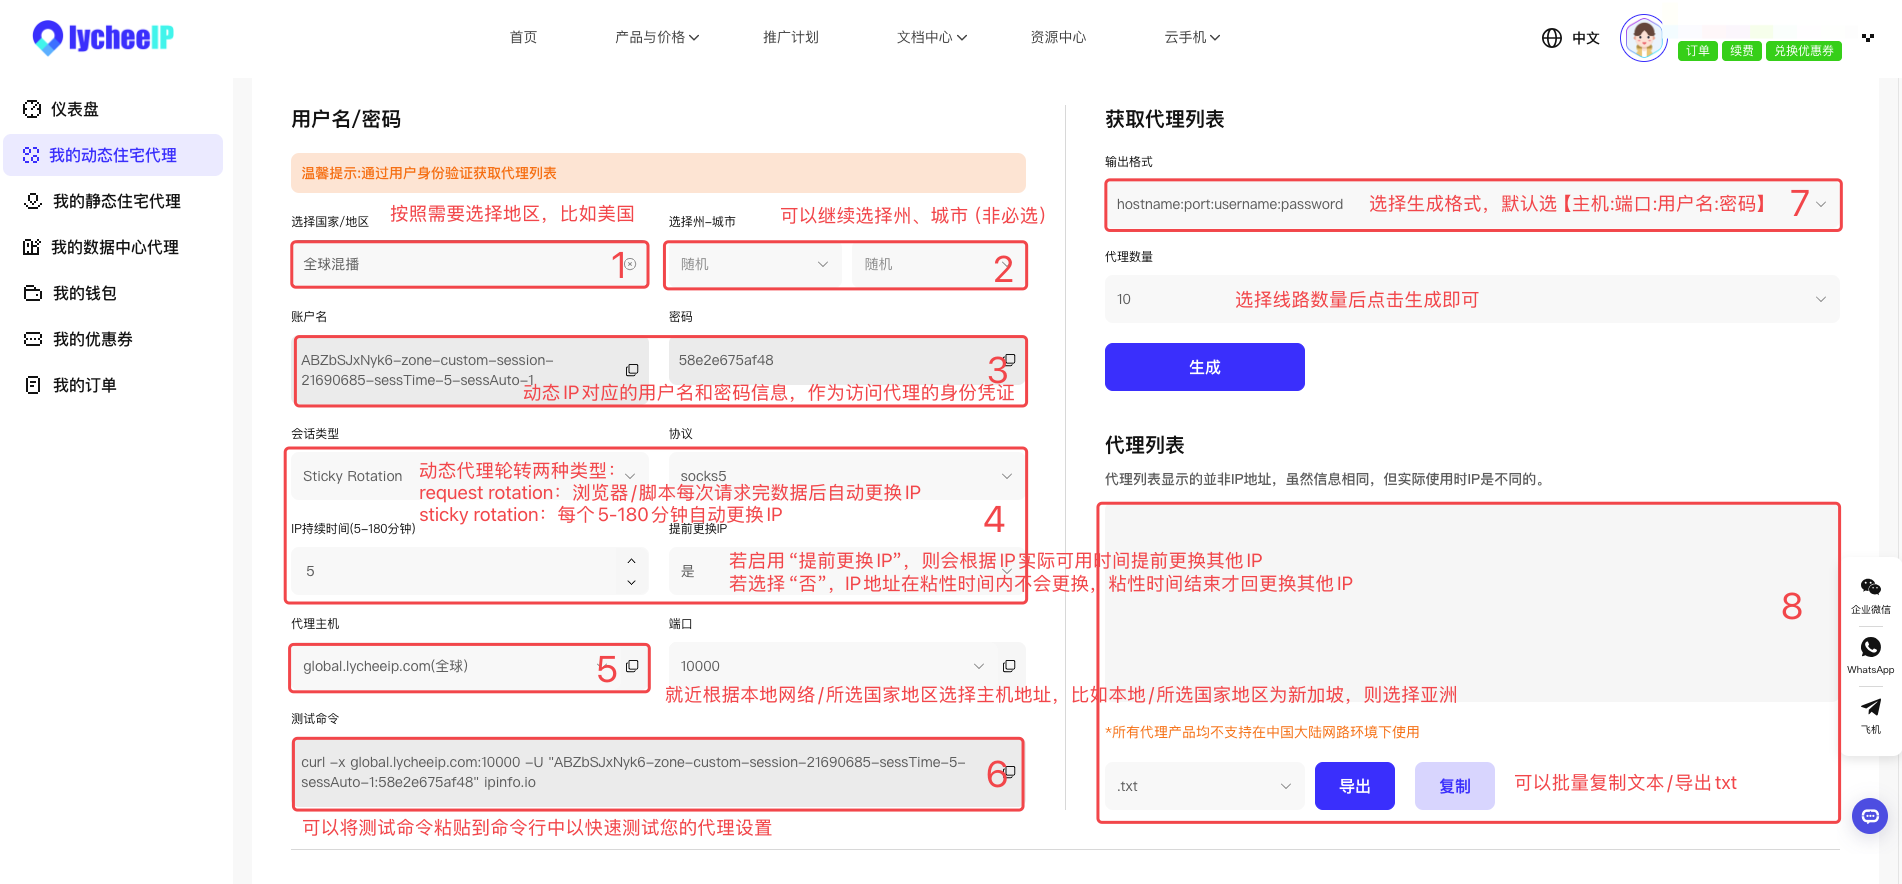The height and width of the screenshot is (884, 1902).
Task: Clear the 全球混播 country selection
Action: pyautogui.click(x=630, y=264)
